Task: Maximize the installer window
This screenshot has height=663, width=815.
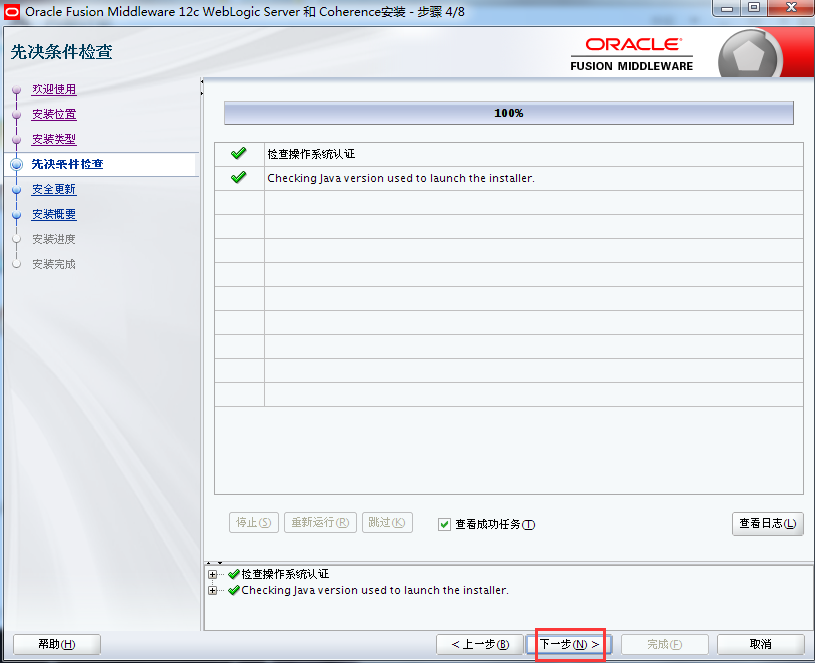Action: pyautogui.click(x=754, y=8)
